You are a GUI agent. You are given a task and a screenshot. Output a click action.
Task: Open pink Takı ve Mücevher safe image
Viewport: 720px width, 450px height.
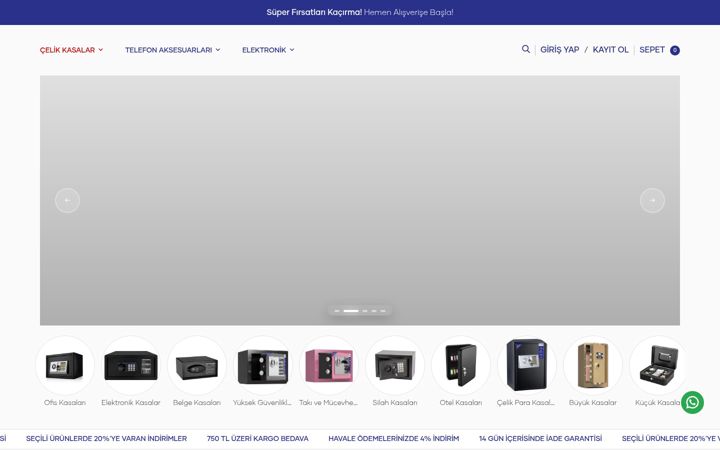(x=329, y=366)
